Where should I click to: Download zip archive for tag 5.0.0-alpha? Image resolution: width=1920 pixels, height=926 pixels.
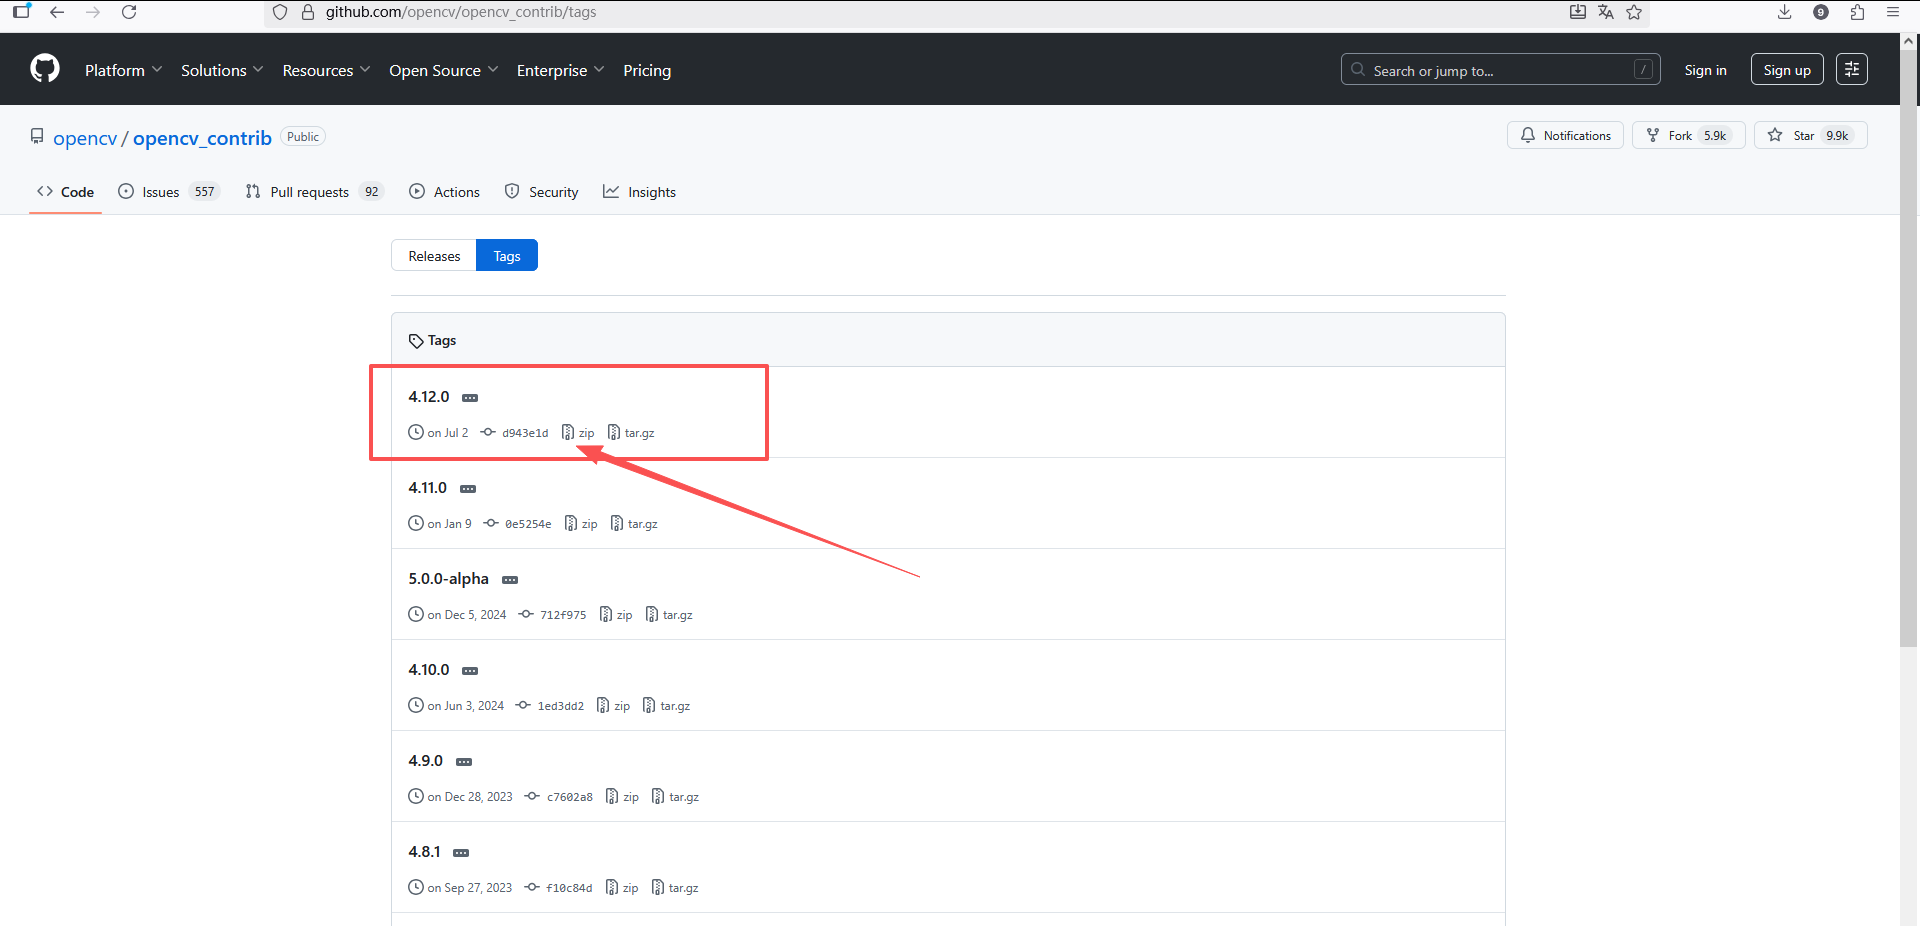point(616,615)
